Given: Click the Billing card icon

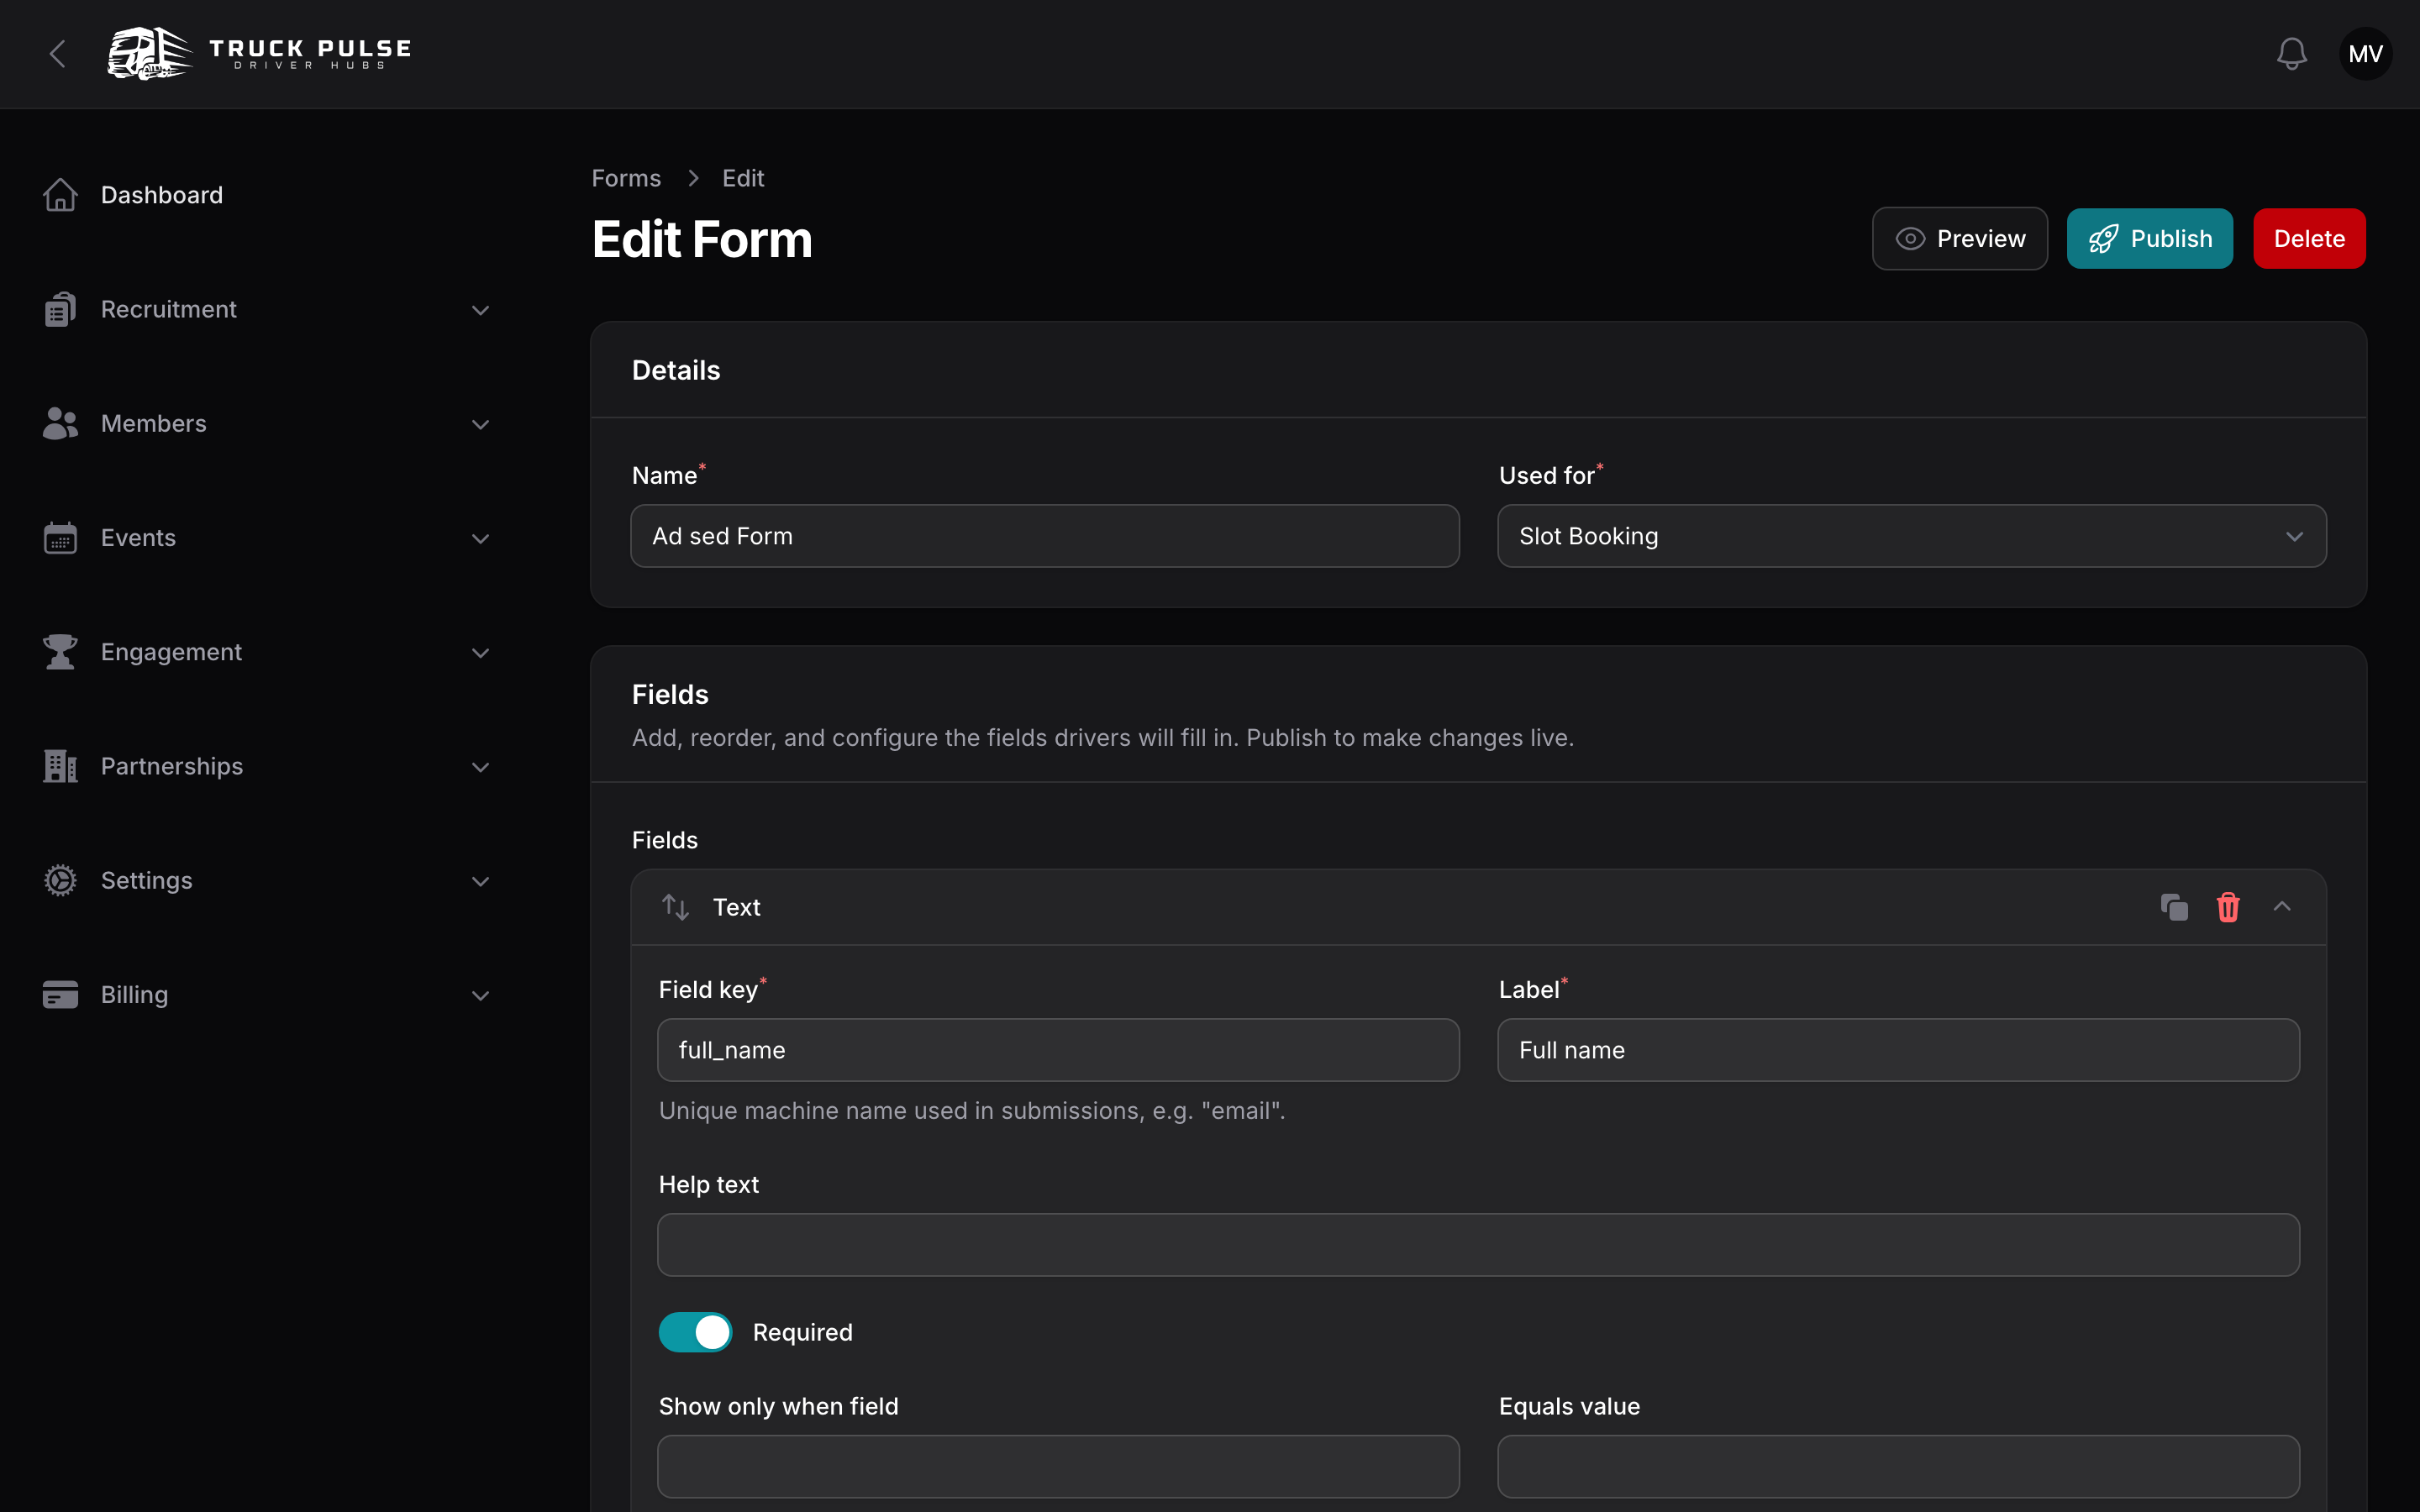Looking at the screenshot, I should click(x=60, y=995).
